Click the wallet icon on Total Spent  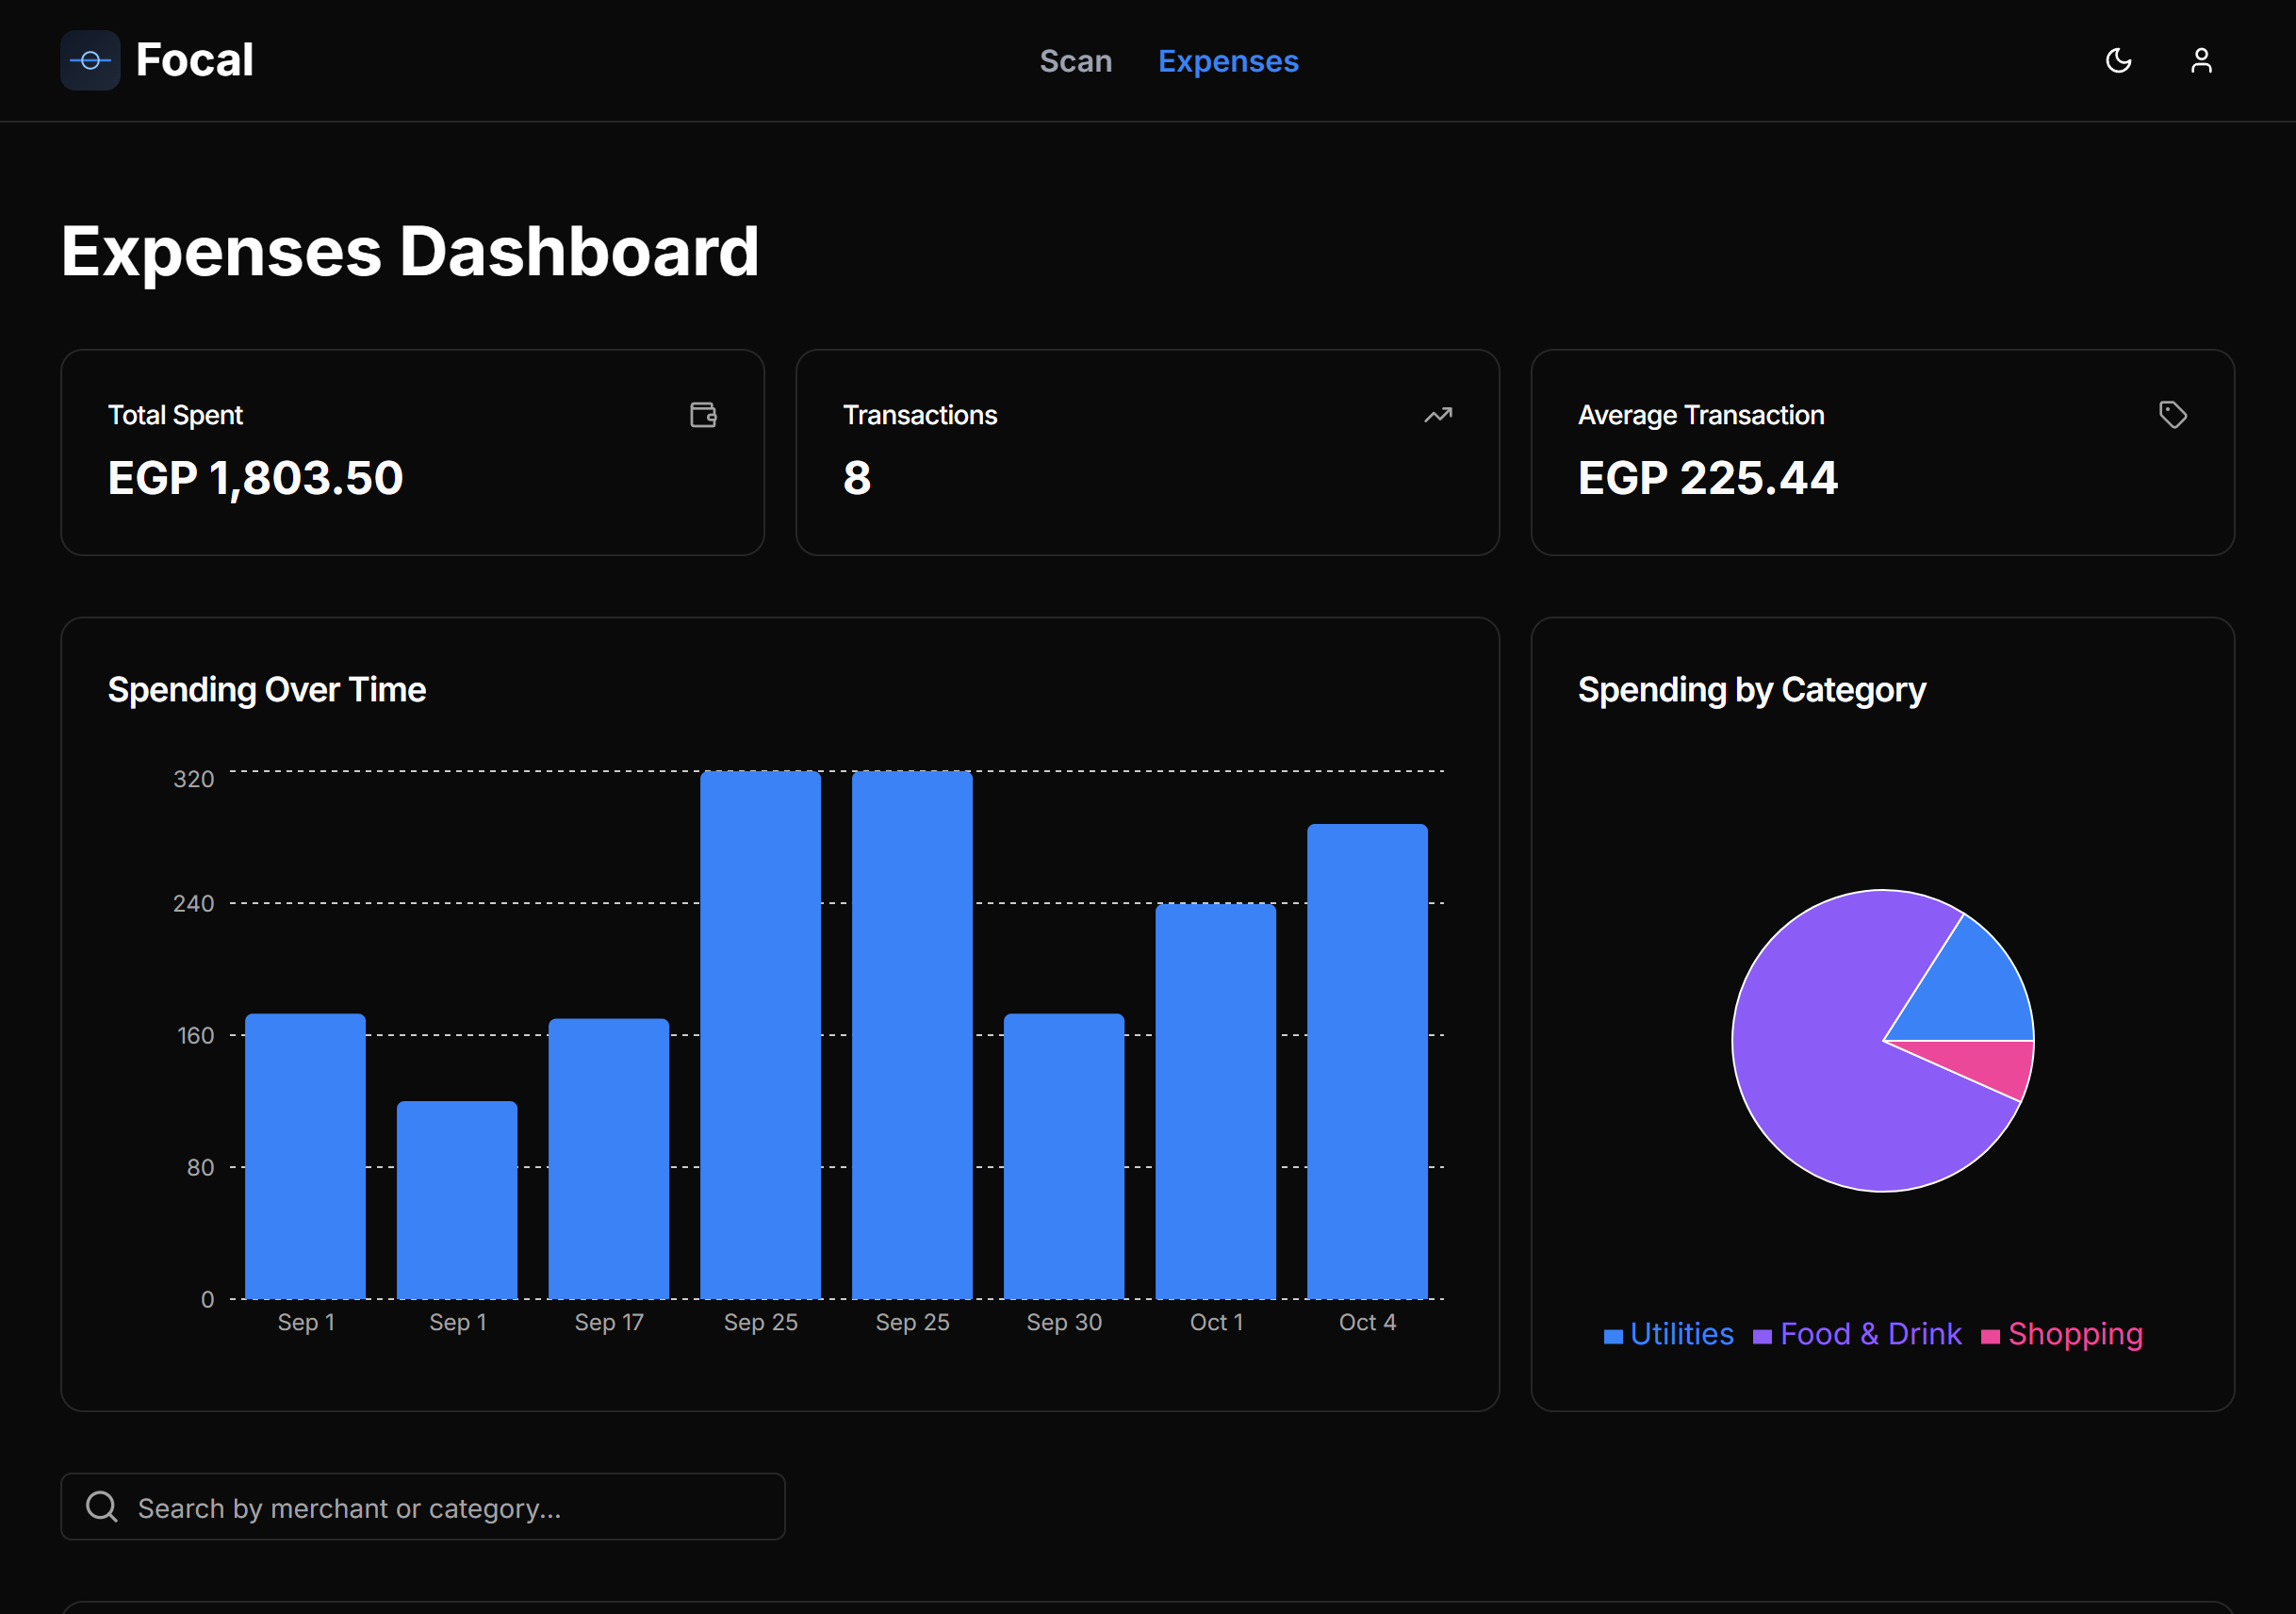pos(703,415)
